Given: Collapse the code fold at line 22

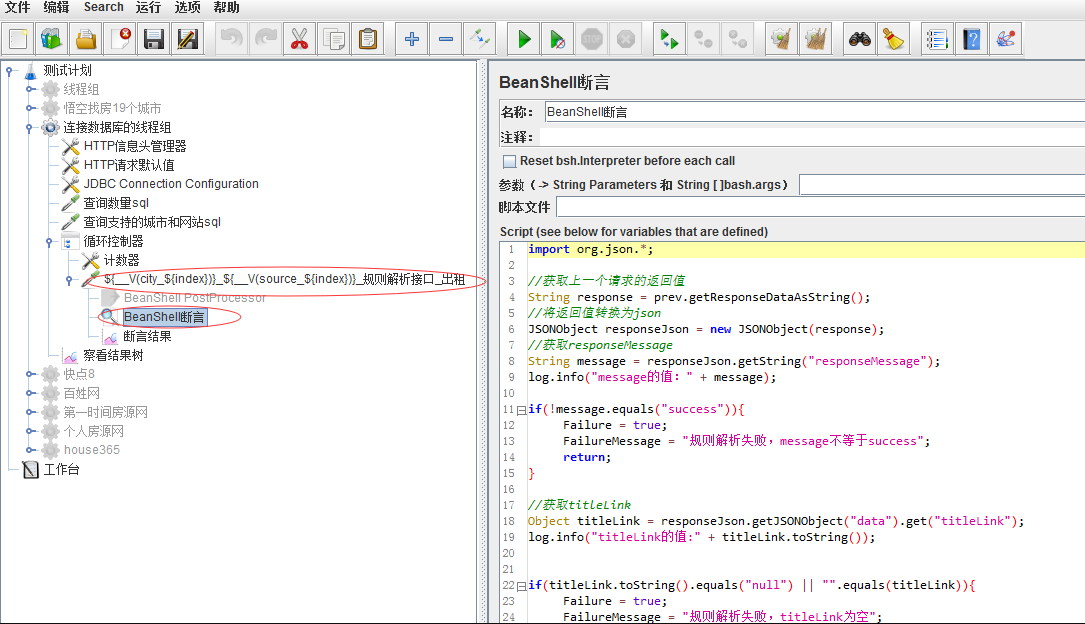Looking at the screenshot, I should 521,585.
